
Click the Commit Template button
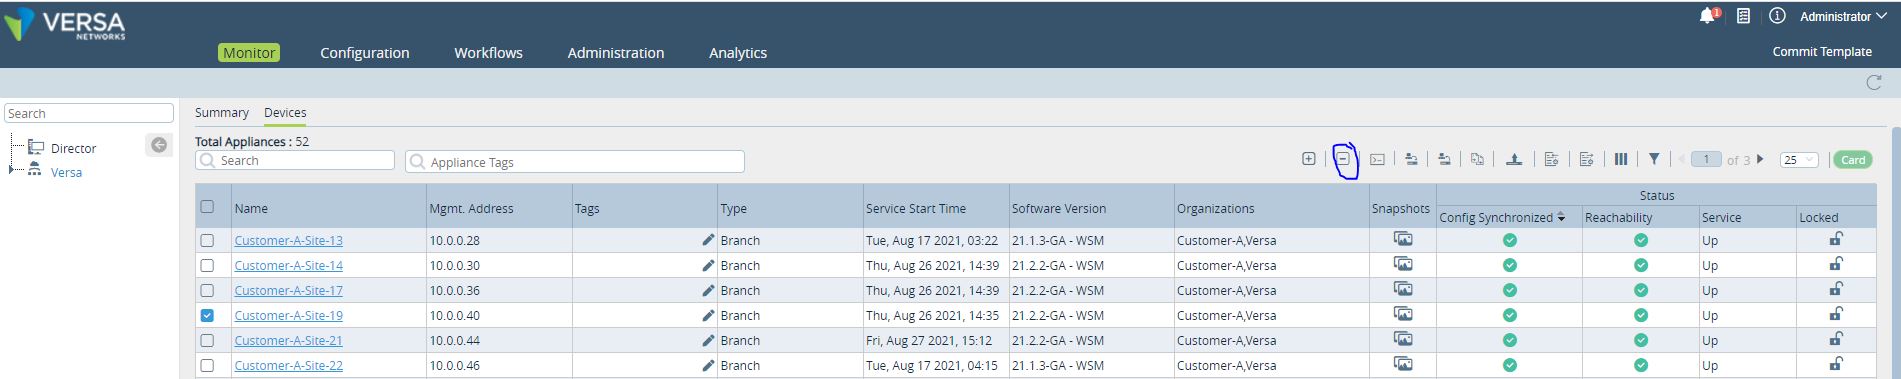click(1822, 52)
